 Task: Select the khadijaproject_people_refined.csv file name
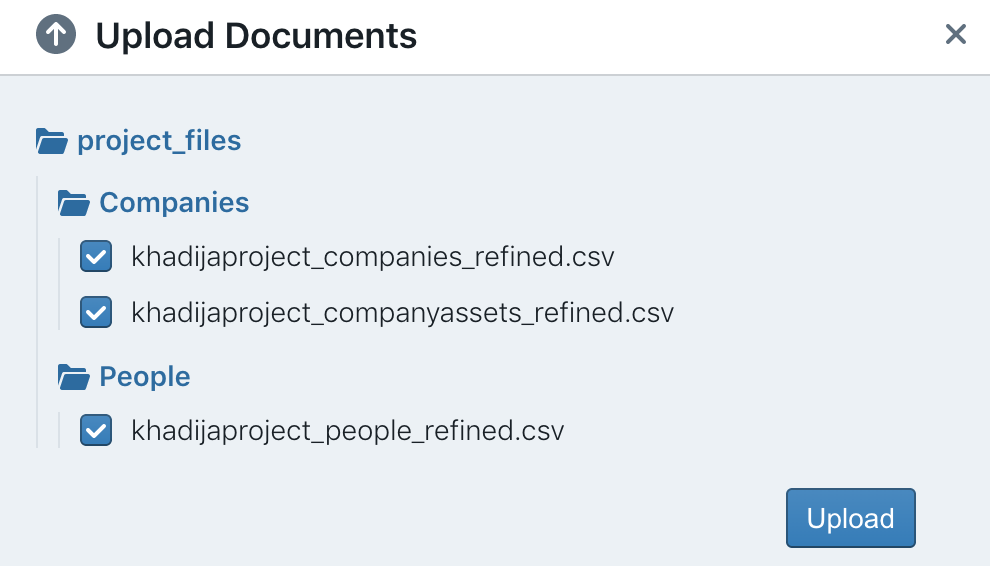pyautogui.click(x=347, y=431)
